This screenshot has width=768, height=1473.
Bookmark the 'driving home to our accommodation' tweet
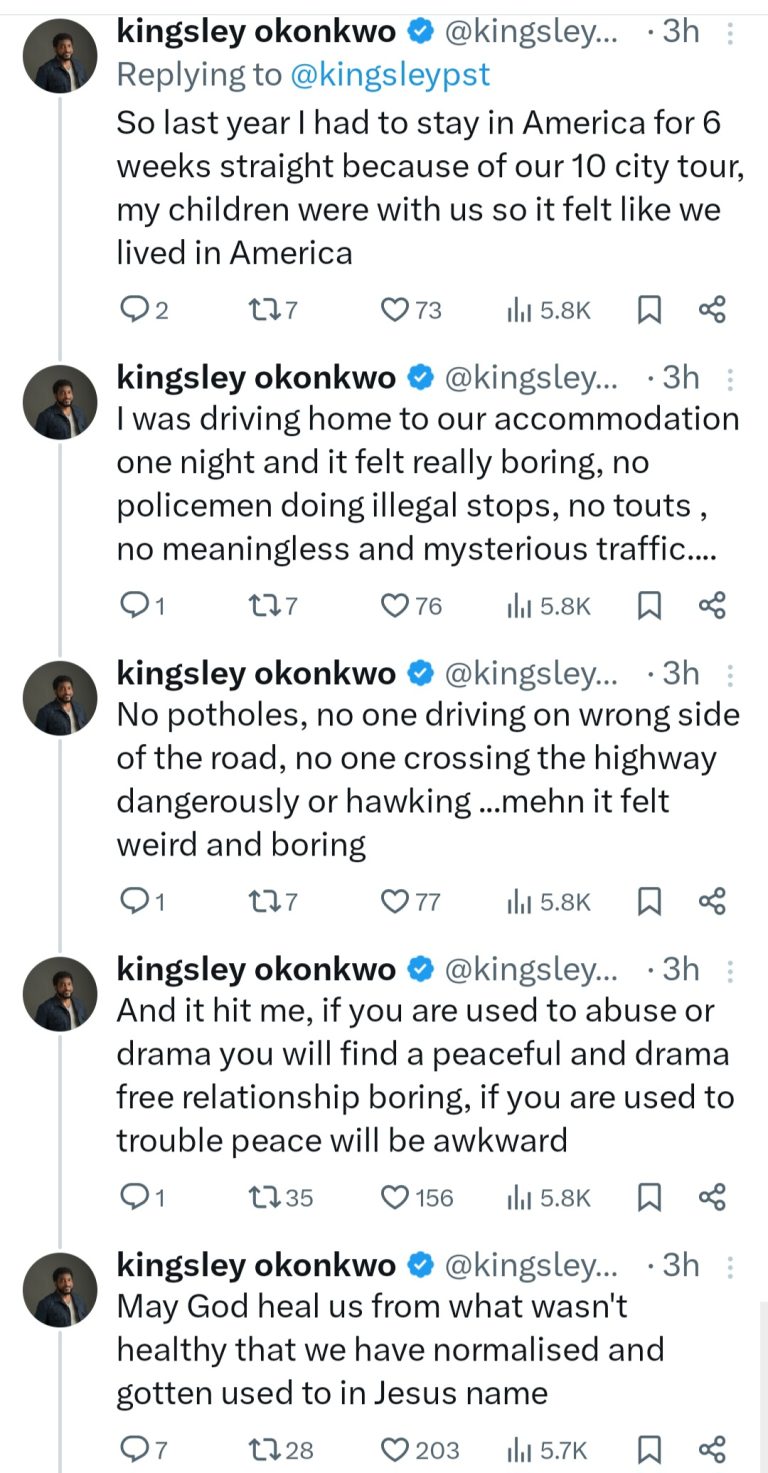pos(649,606)
